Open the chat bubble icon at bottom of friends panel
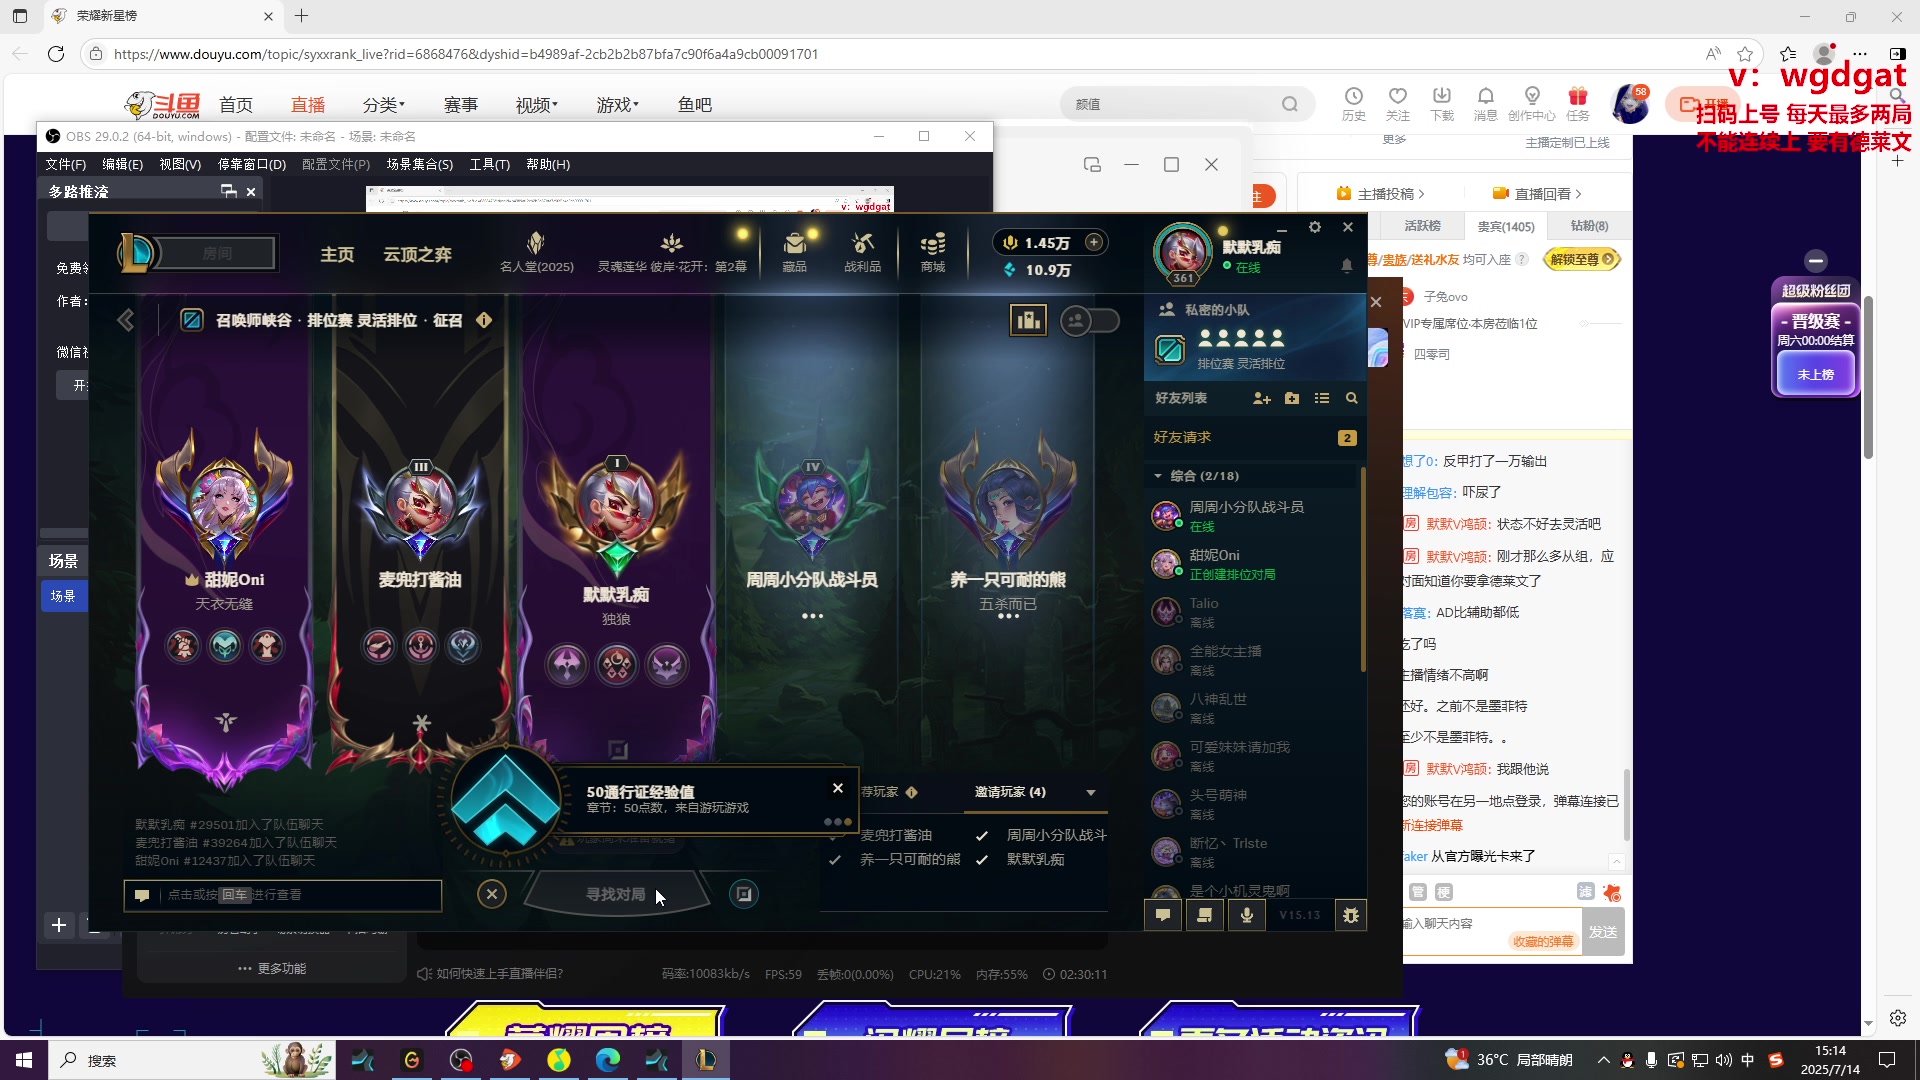Image resolution: width=1920 pixels, height=1080 pixels. click(x=1163, y=915)
